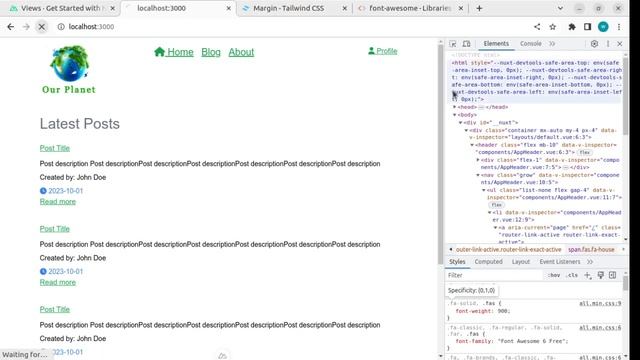
Task: Click the first post's clock date icon
Action: coord(43,191)
